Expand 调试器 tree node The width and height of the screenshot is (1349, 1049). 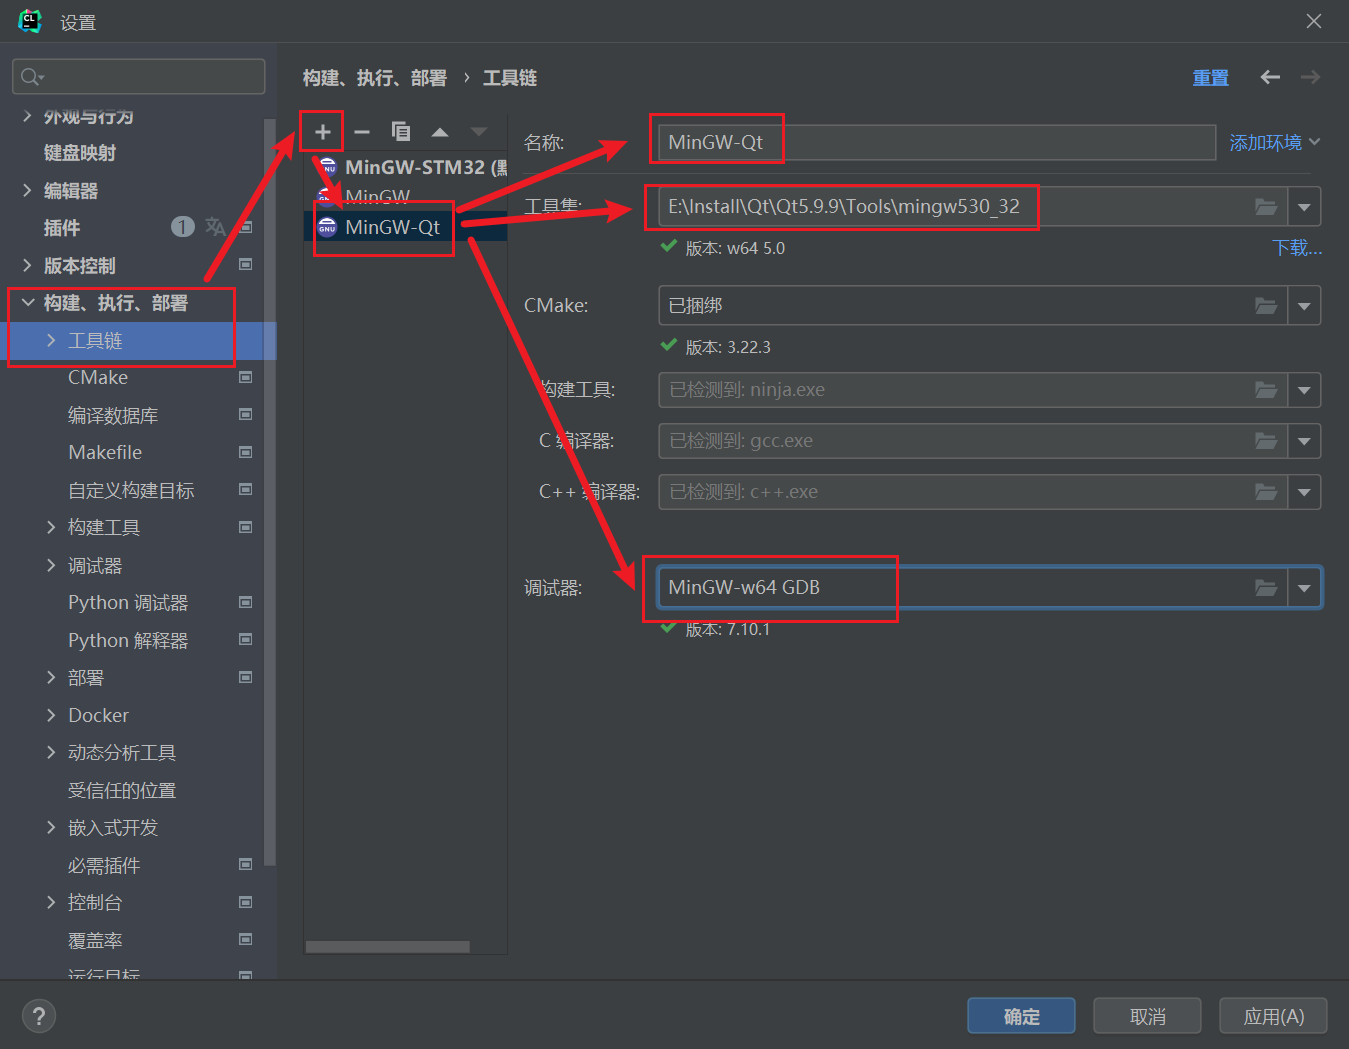[x=51, y=565]
